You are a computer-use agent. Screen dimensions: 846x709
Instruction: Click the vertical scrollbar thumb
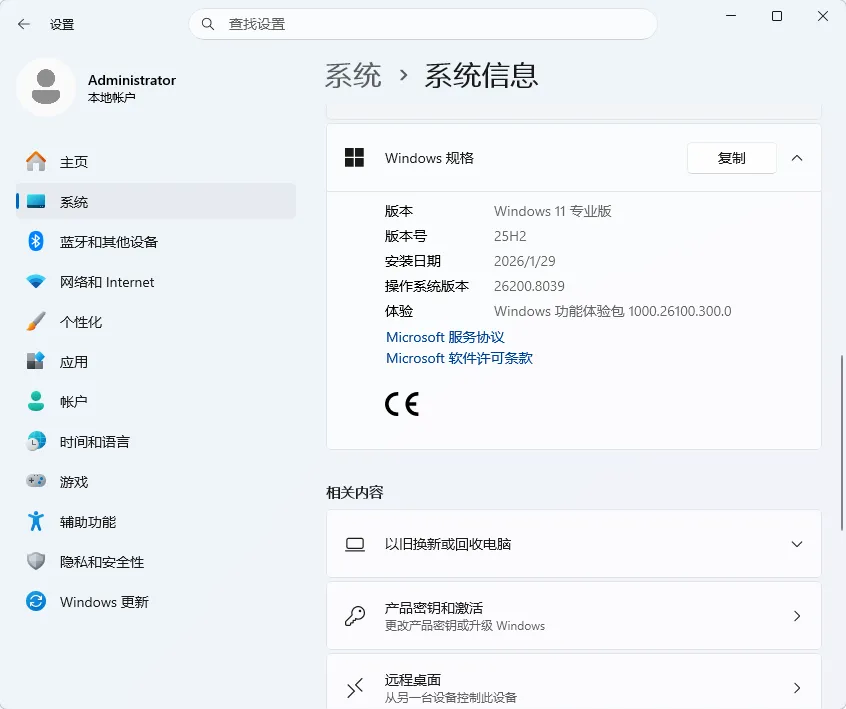tap(841, 442)
